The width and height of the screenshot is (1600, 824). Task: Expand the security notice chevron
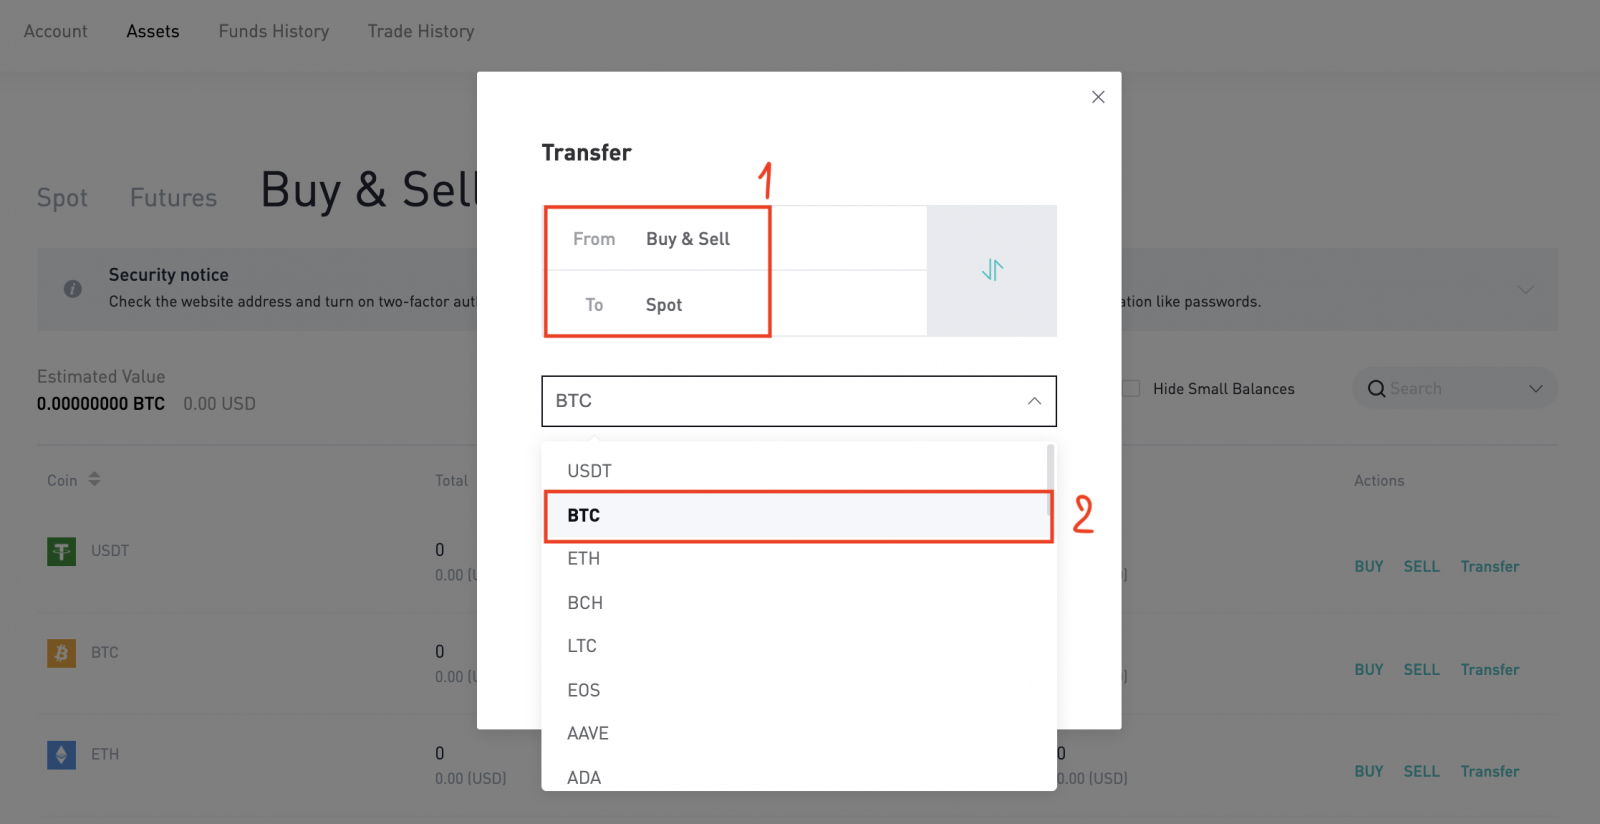click(x=1525, y=290)
